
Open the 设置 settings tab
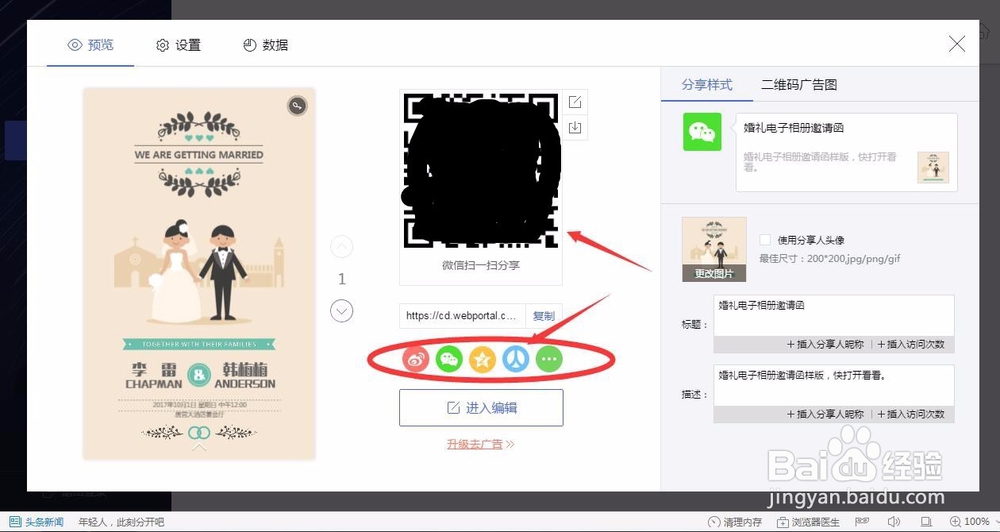click(179, 45)
